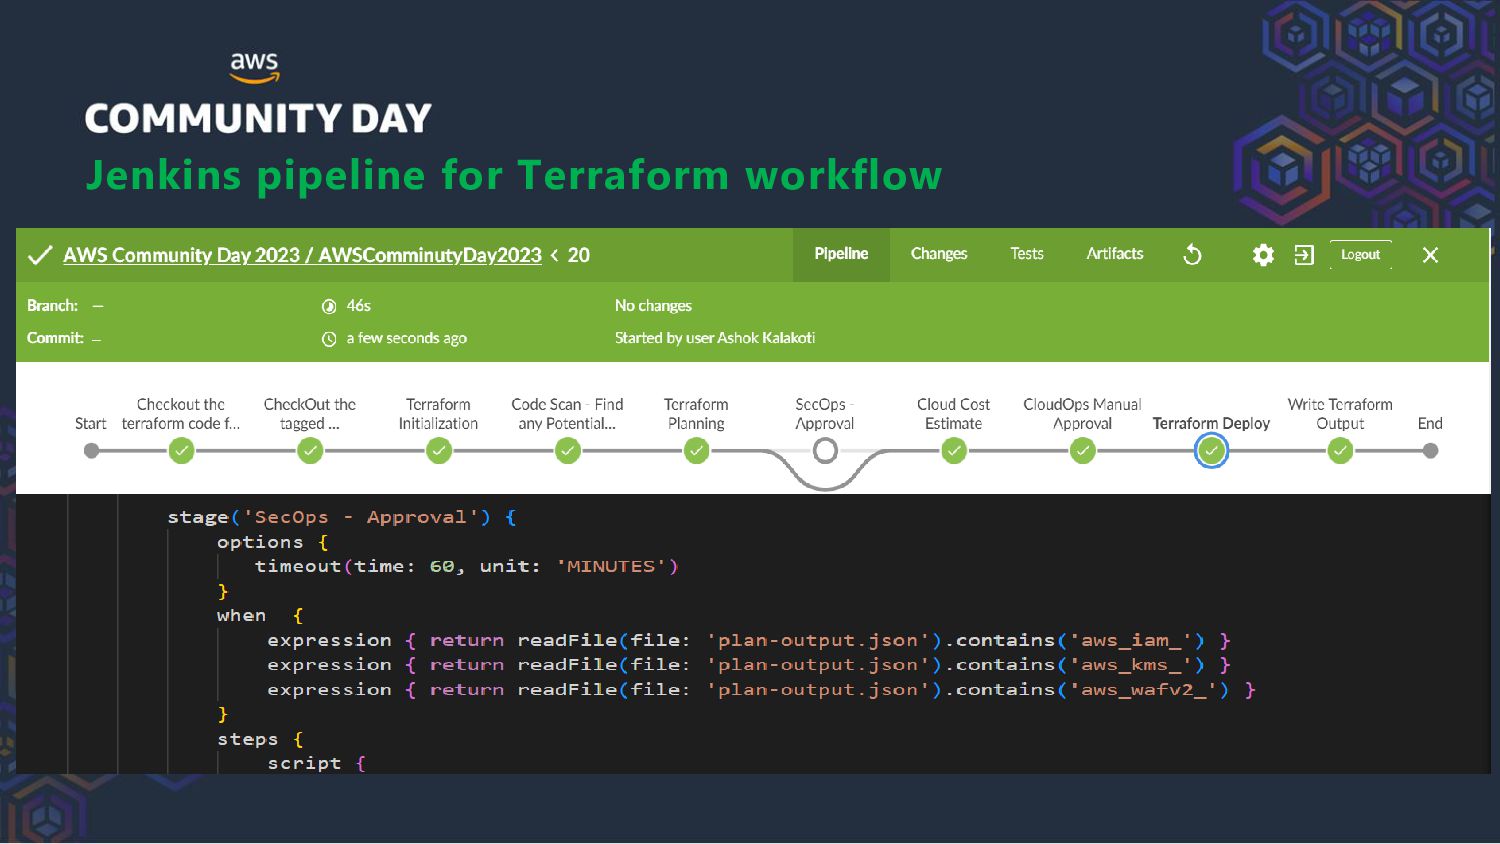Screen dimensions: 1500x844
Task: Select Write Terraform Output stage node
Action: (x=1340, y=451)
